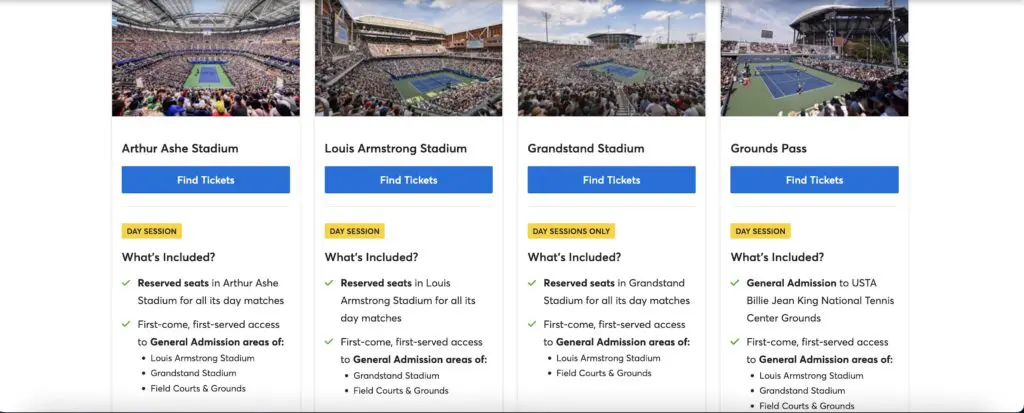Click the Grandstand Stadium heading
Image resolution: width=1024 pixels, height=413 pixels.
point(586,148)
